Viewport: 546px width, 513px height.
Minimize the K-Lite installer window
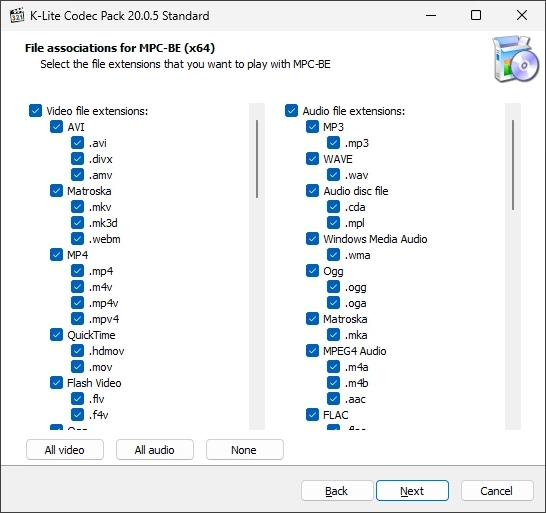[431, 16]
